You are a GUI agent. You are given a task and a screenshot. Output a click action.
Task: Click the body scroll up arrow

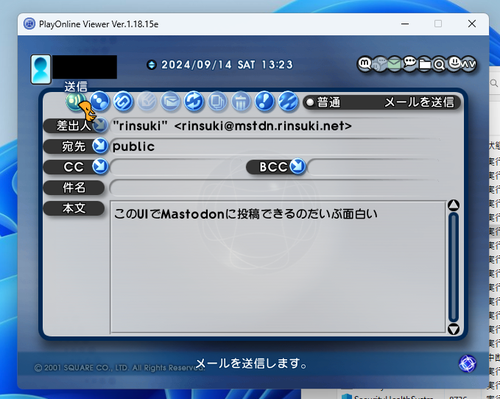[x=454, y=205]
